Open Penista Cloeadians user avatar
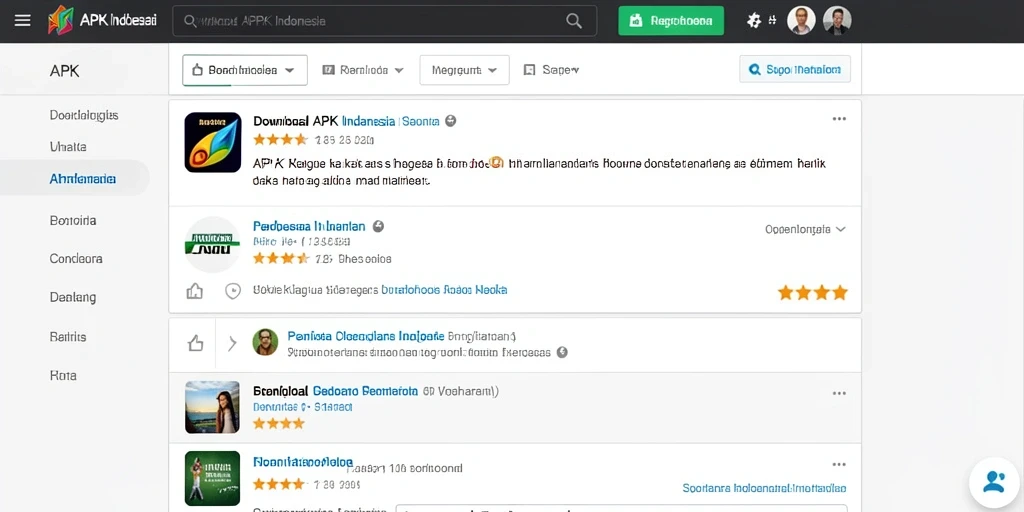Screen dimensions: 1024x512 [x=265, y=342]
